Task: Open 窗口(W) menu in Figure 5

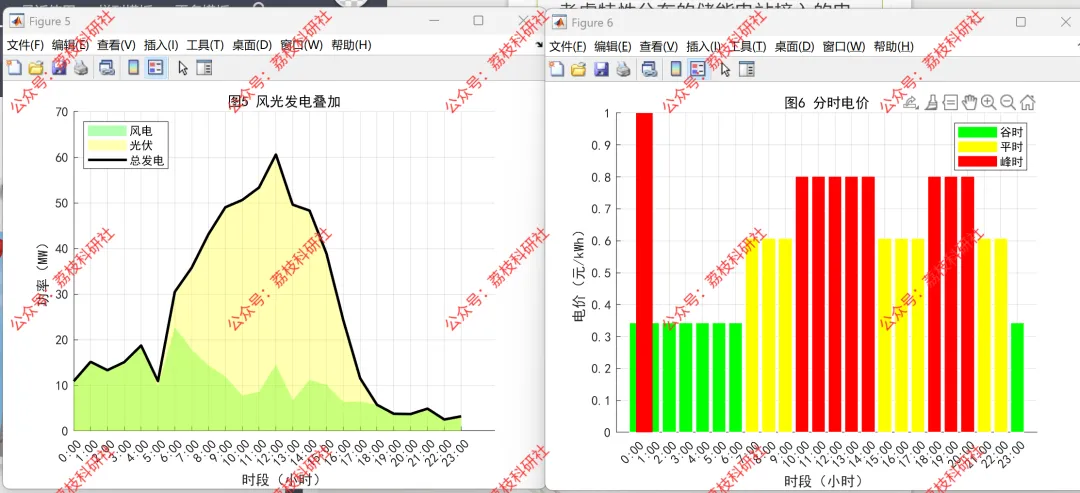Action: point(302,45)
